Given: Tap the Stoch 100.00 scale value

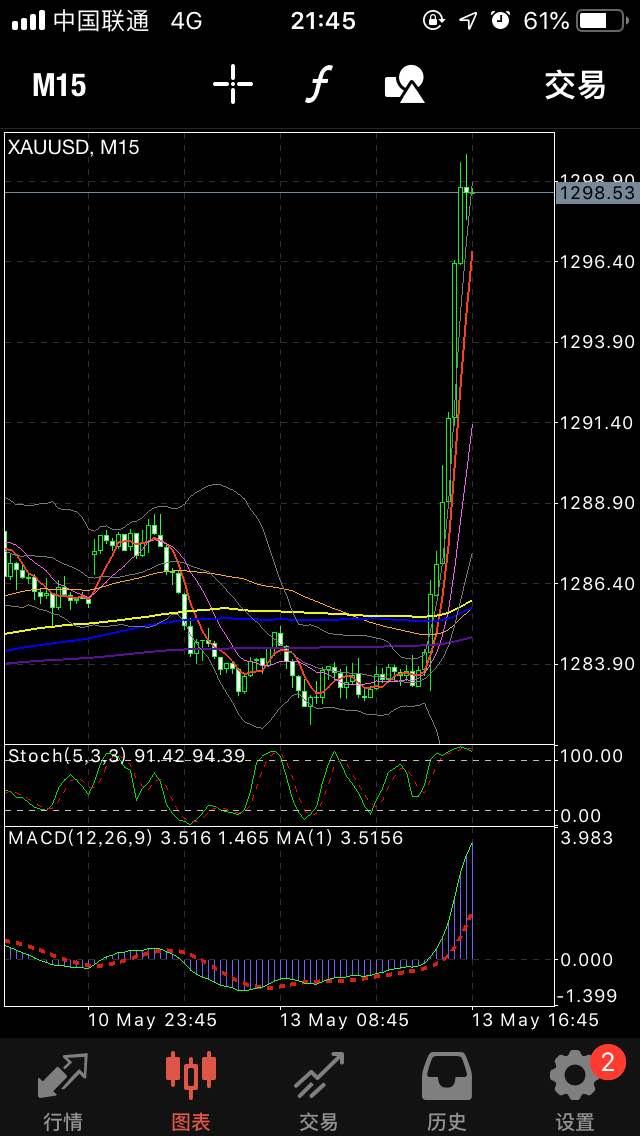Looking at the screenshot, I should coord(592,756).
